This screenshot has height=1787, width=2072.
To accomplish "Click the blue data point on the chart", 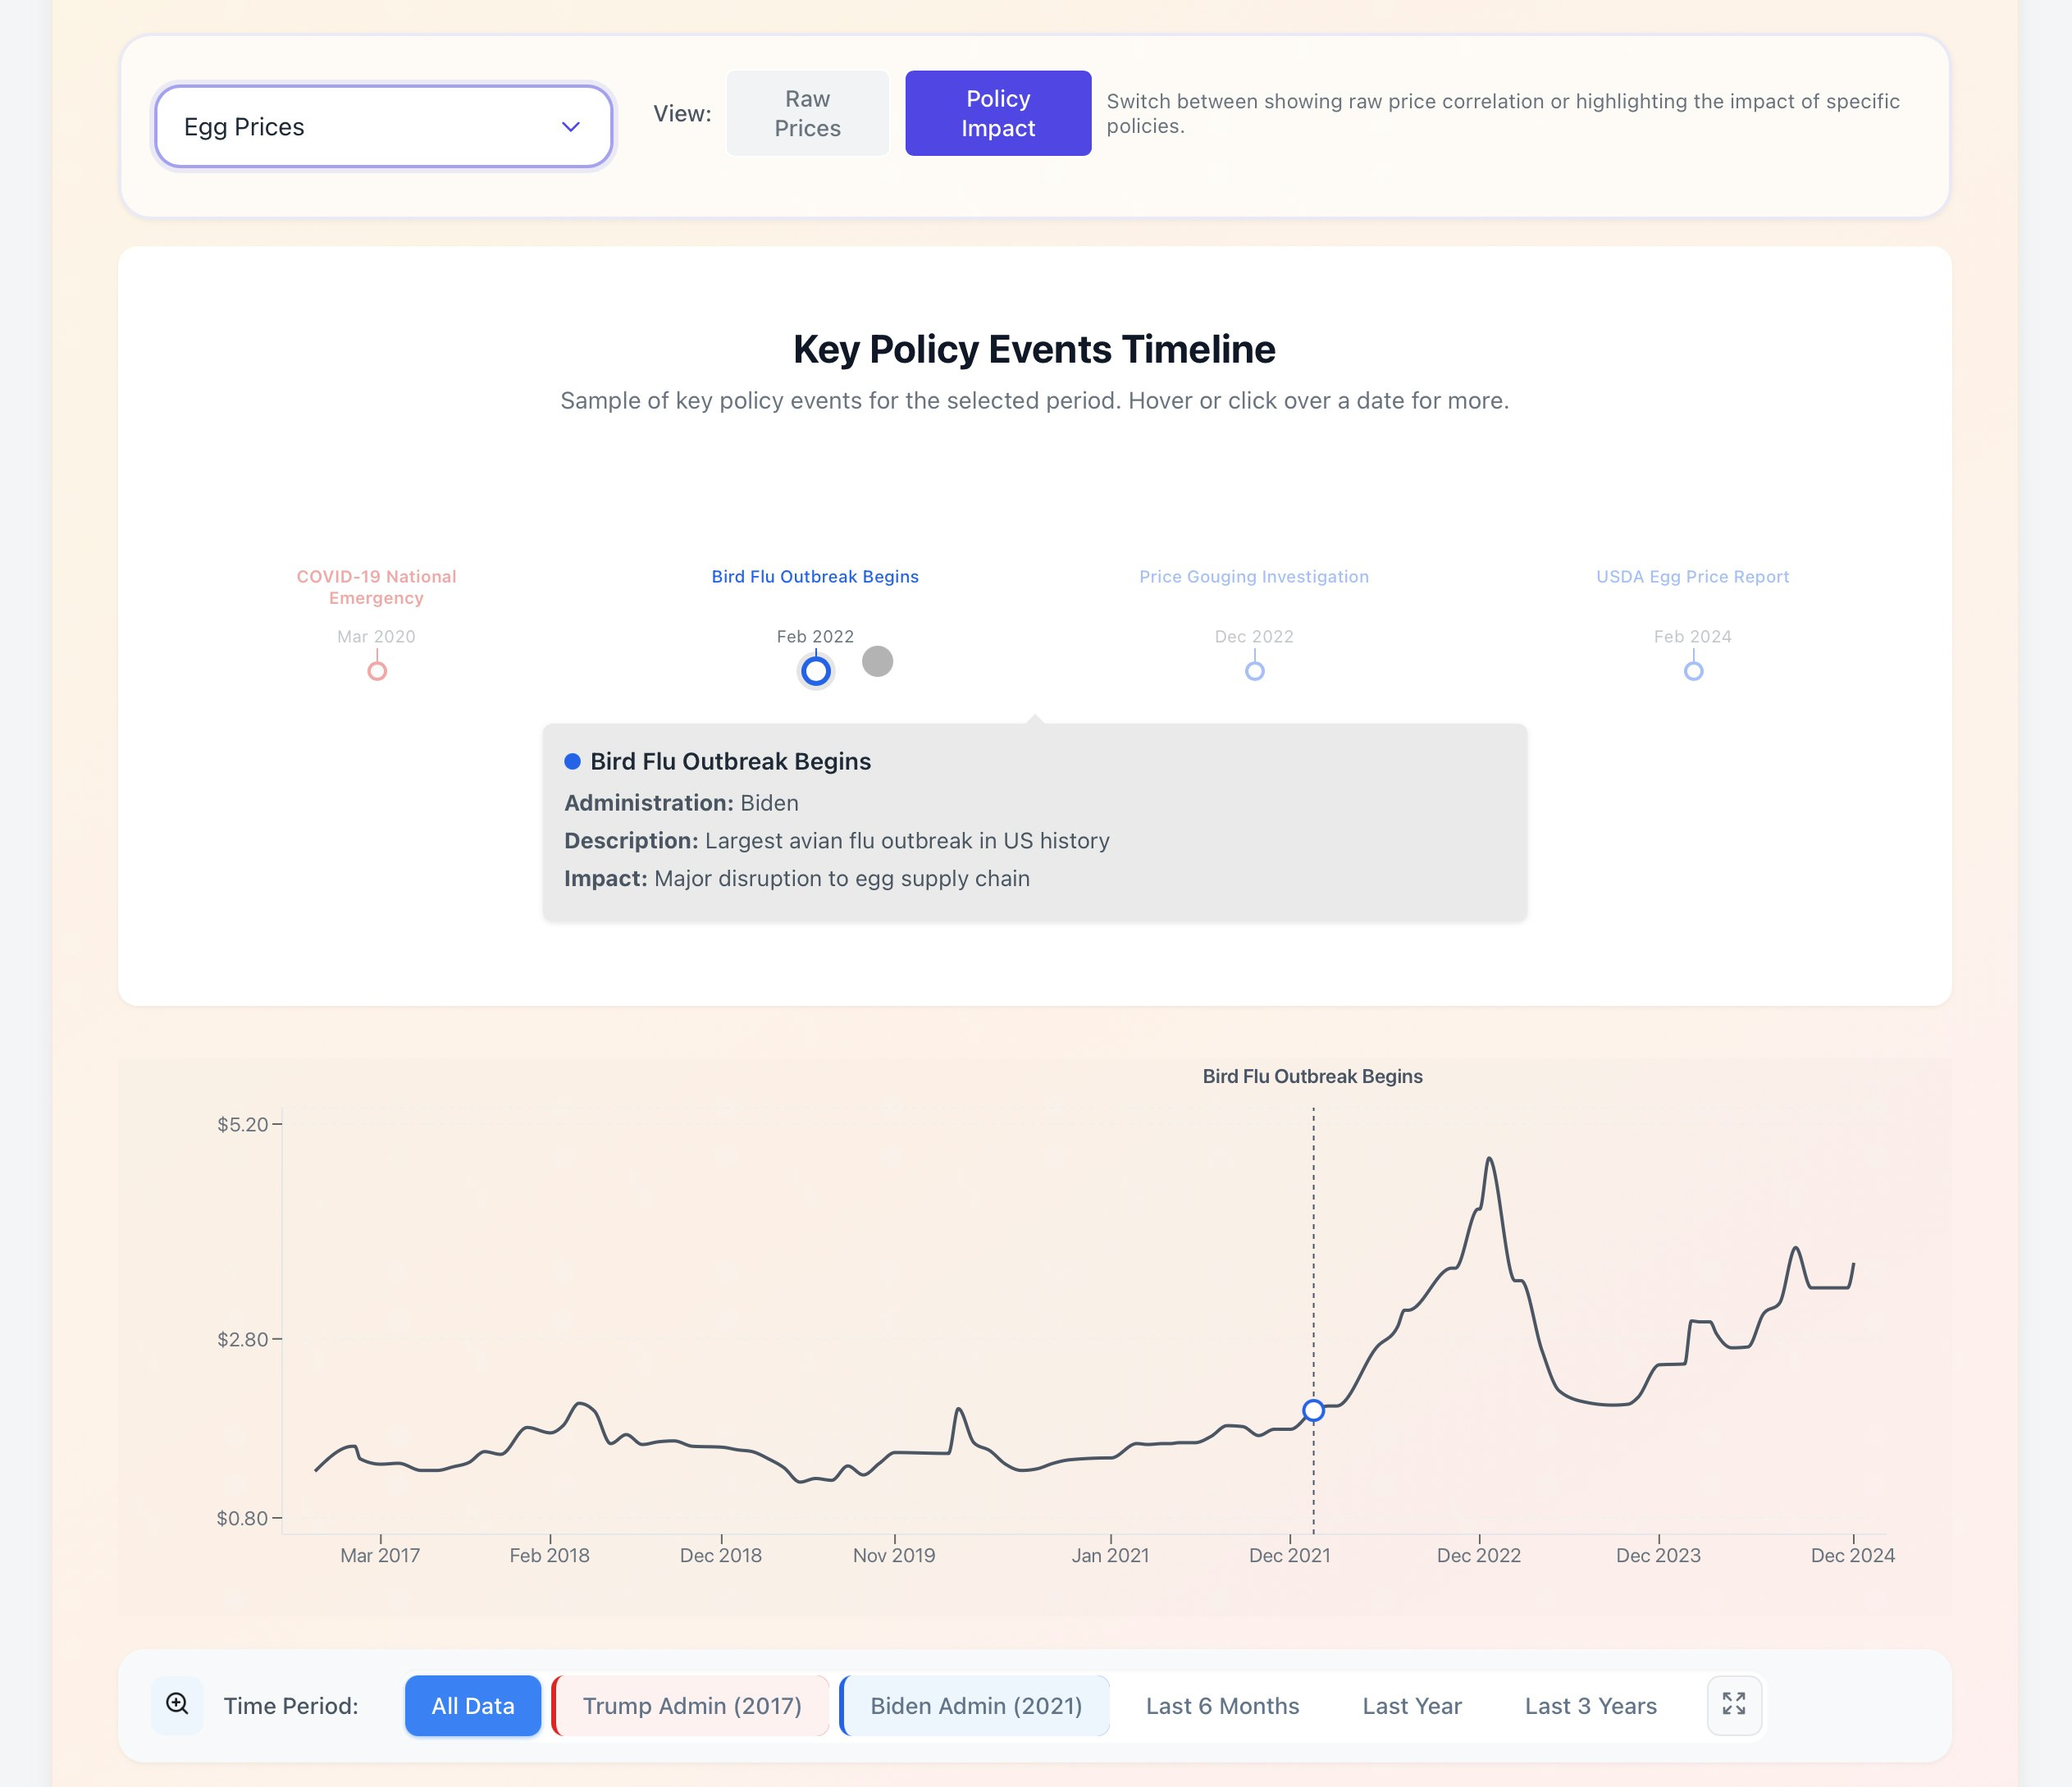I will (x=1313, y=1410).
